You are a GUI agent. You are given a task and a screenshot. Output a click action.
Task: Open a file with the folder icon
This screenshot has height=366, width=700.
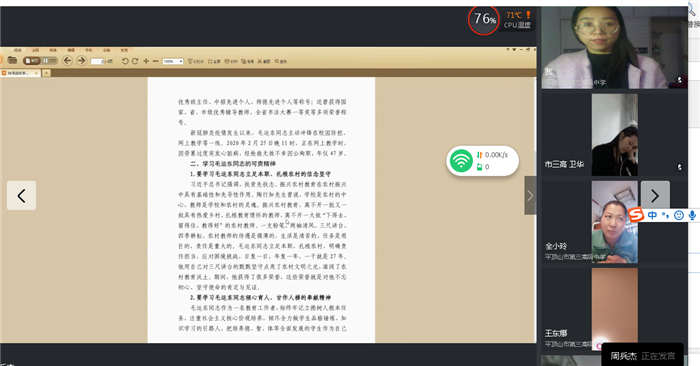[x=12, y=60]
